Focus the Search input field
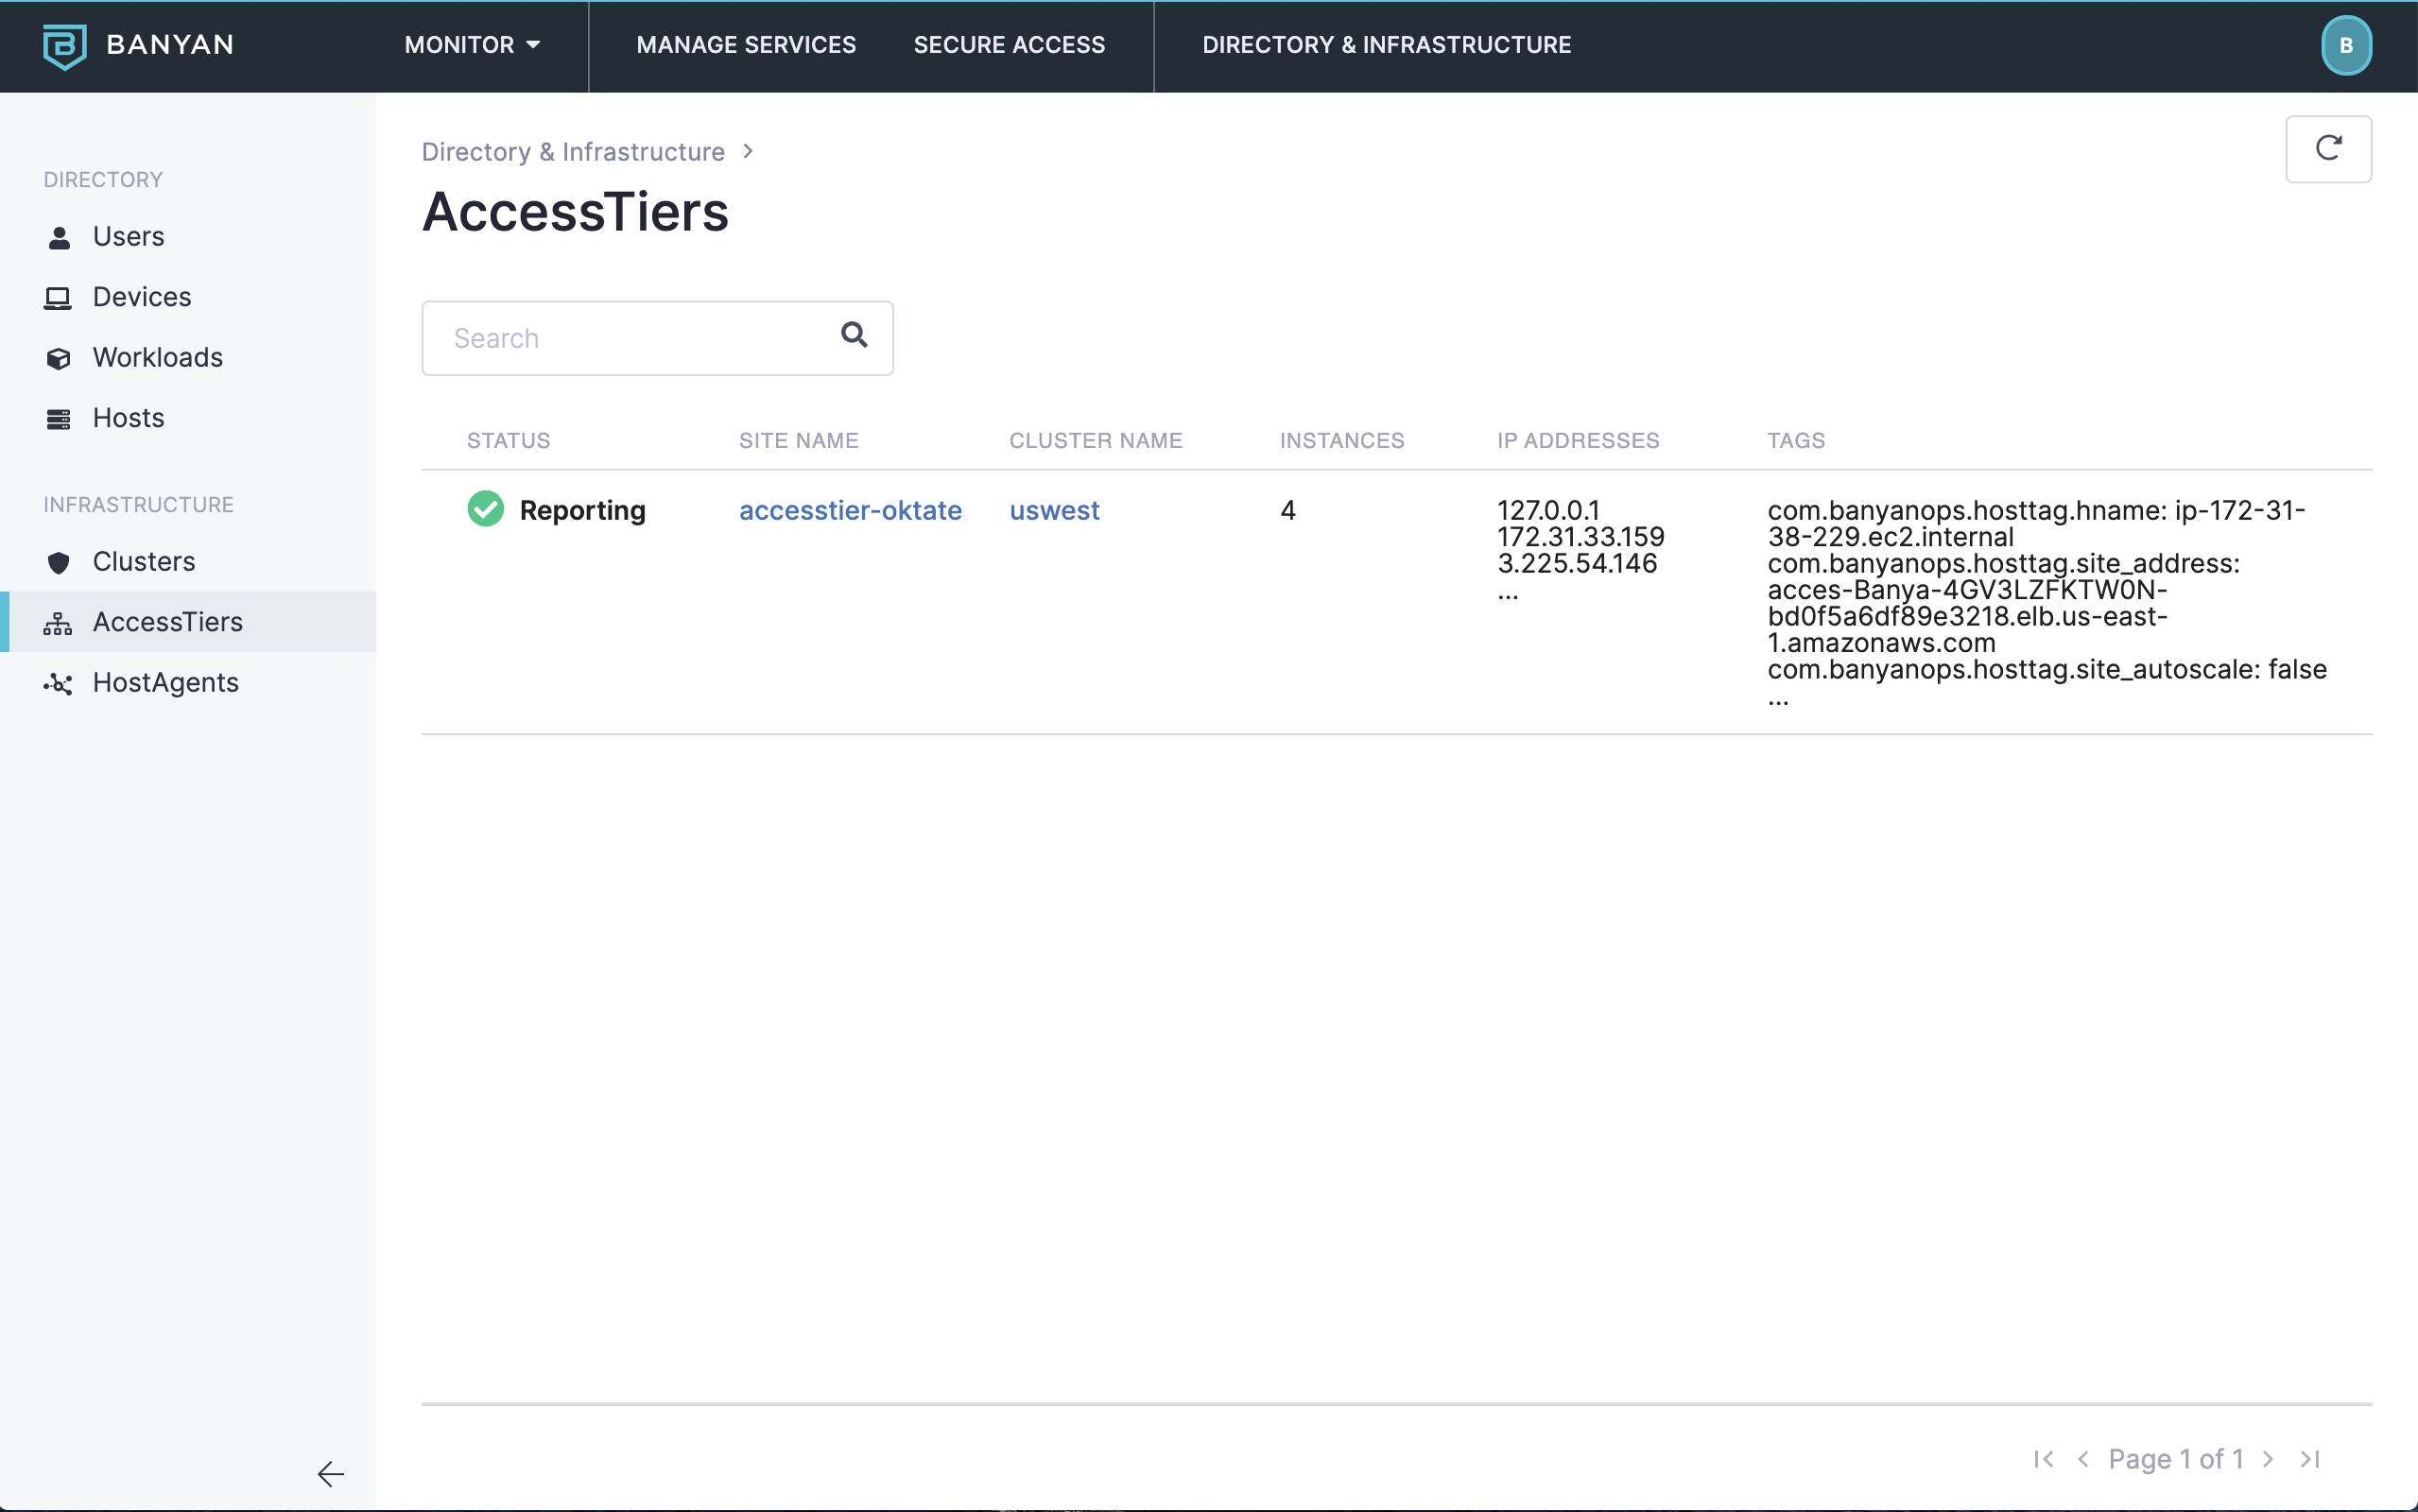 [x=630, y=338]
